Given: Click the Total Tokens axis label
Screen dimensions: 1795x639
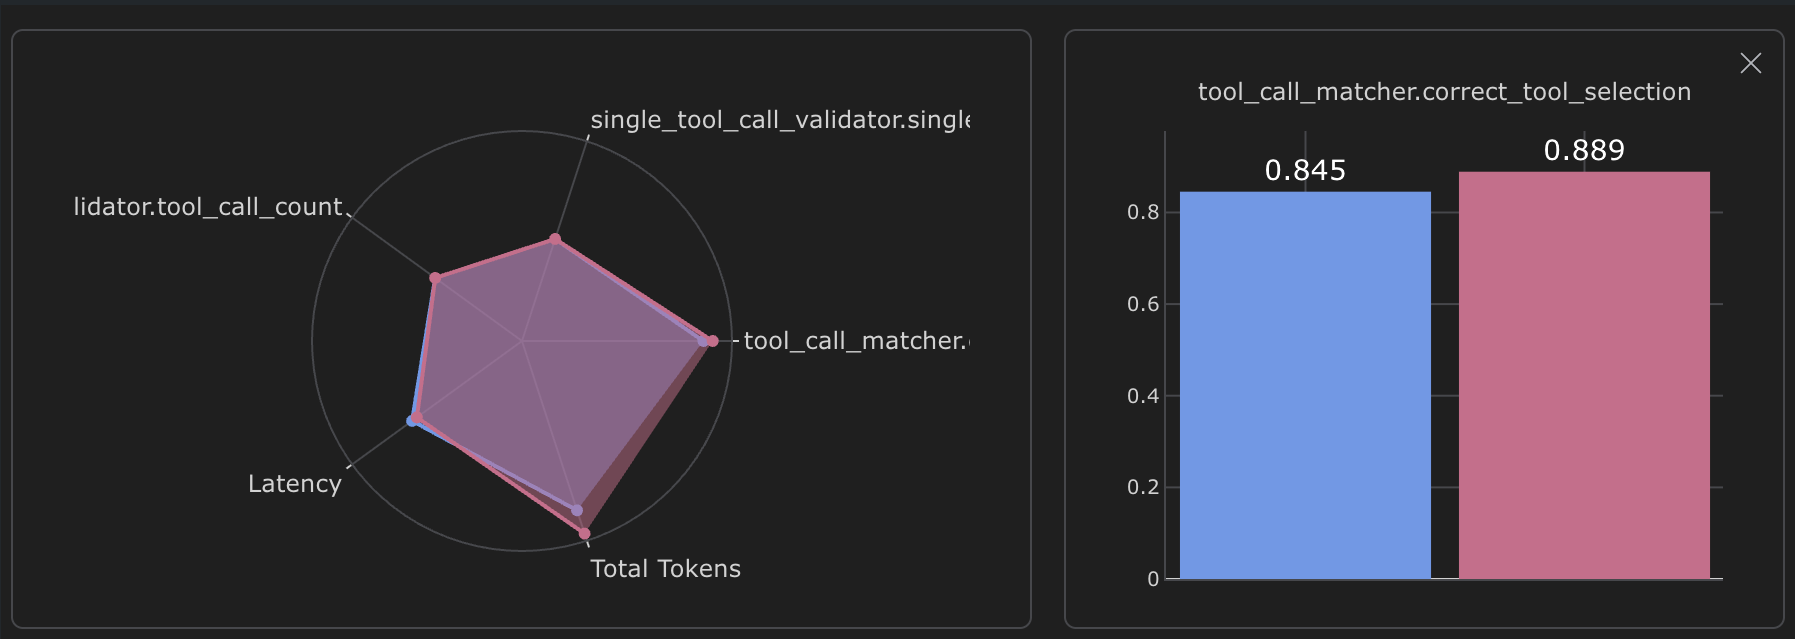Looking at the screenshot, I should pyautogui.click(x=665, y=569).
